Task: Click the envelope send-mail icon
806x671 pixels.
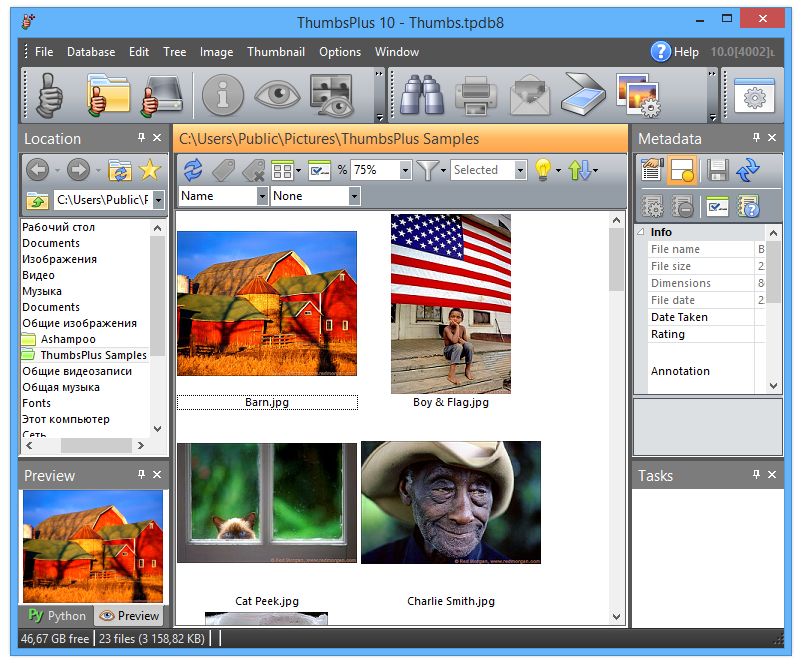Action: pyautogui.click(x=530, y=97)
